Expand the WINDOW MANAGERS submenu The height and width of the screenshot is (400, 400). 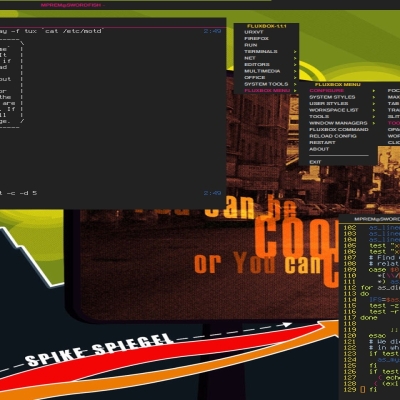tap(338, 123)
